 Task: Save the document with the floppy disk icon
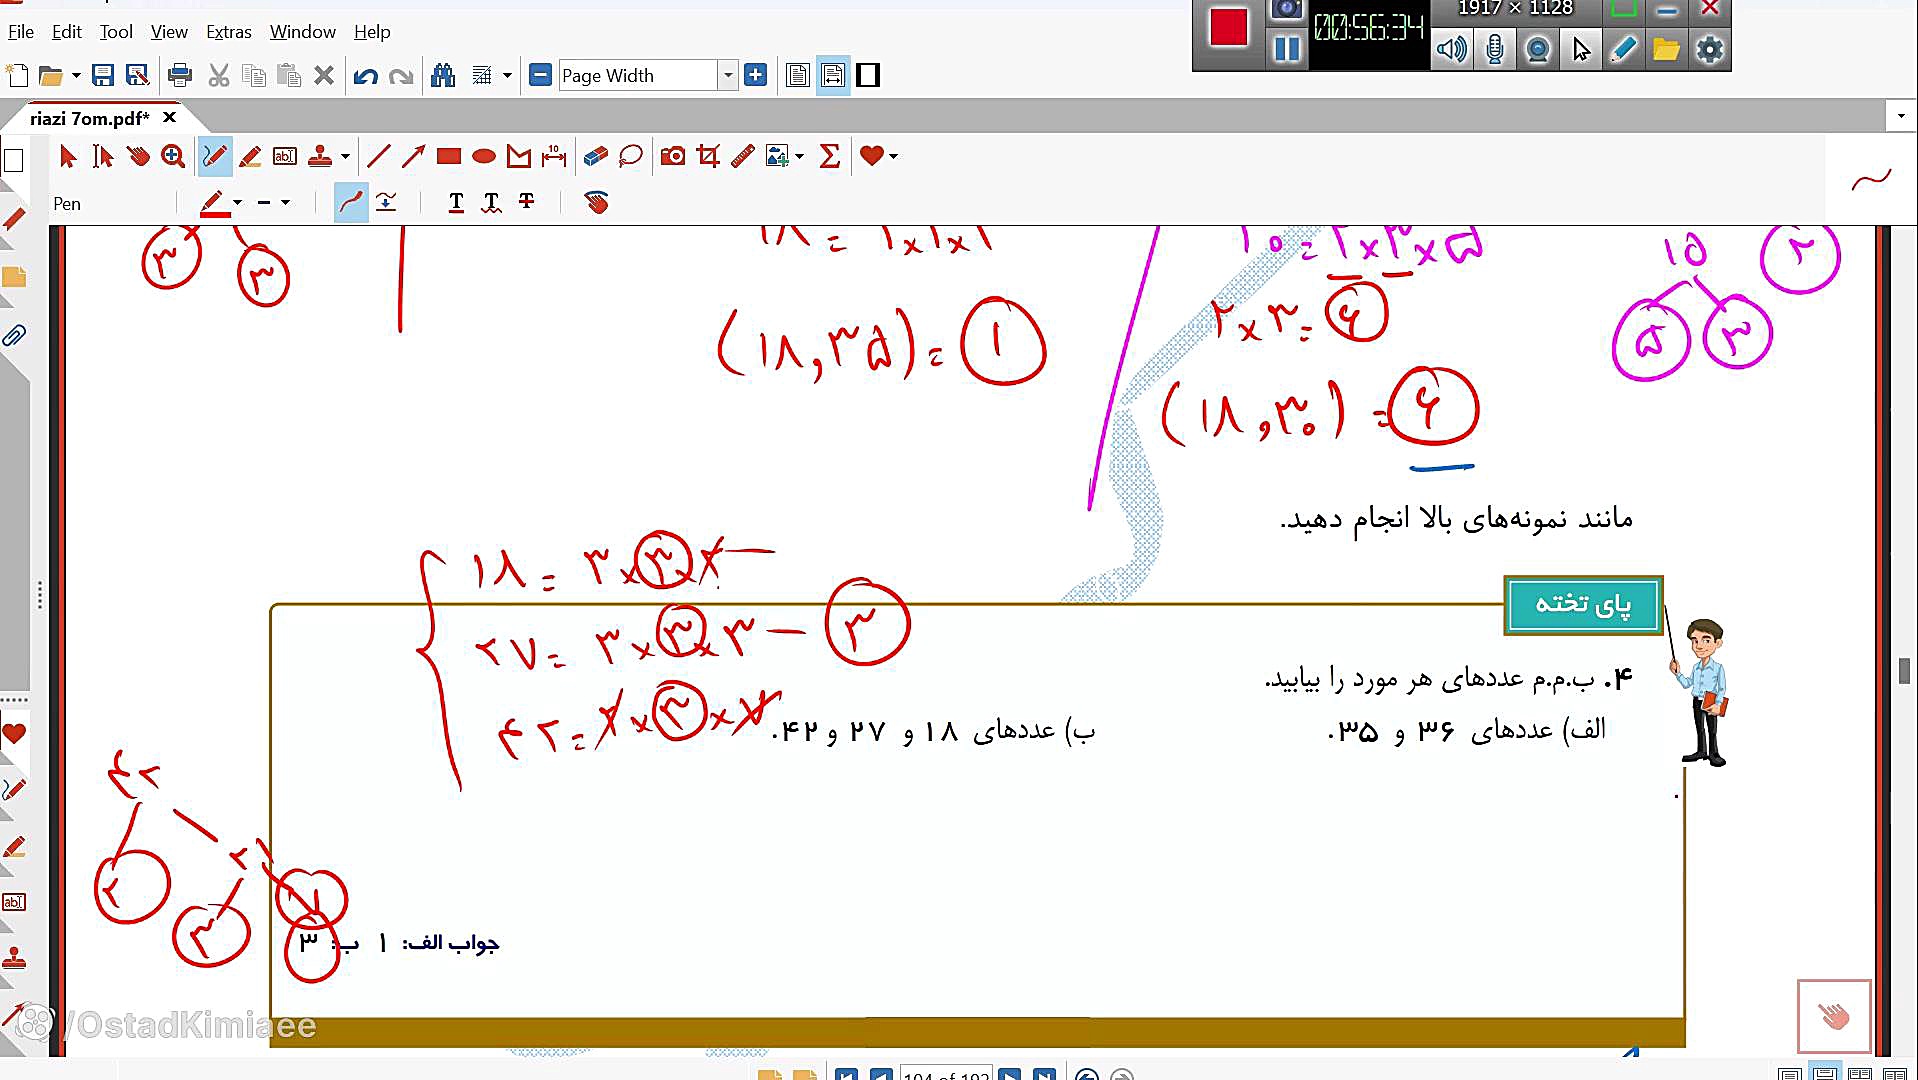coord(102,75)
